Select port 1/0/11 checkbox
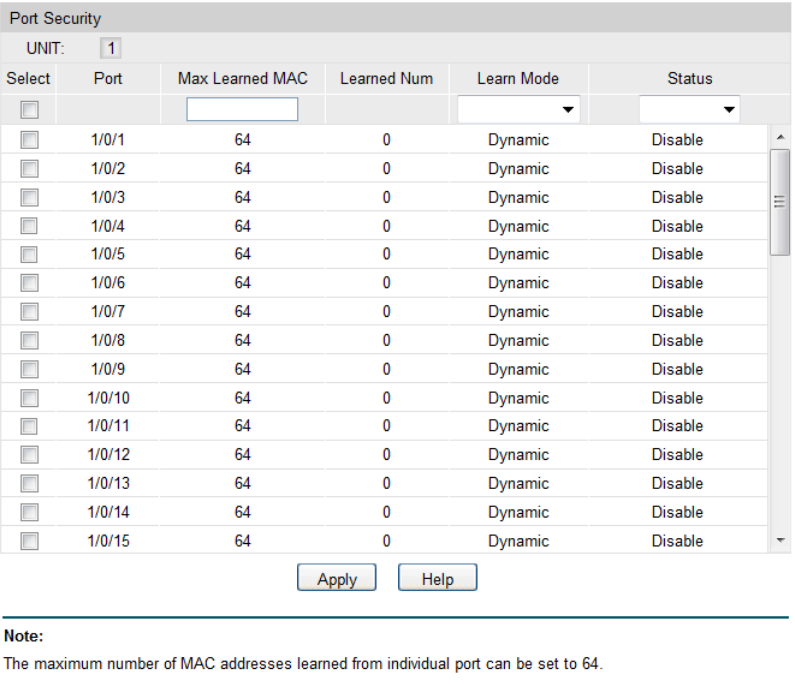This screenshot has width=795, height=686. point(29,426)
